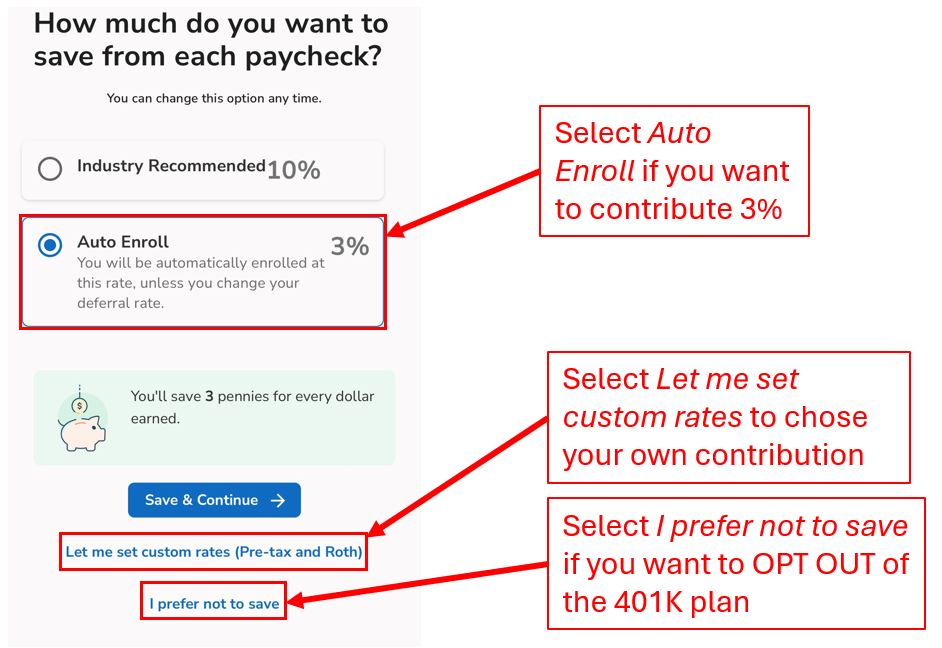Click the 3 pennies savings message

[x=252, y=407]
